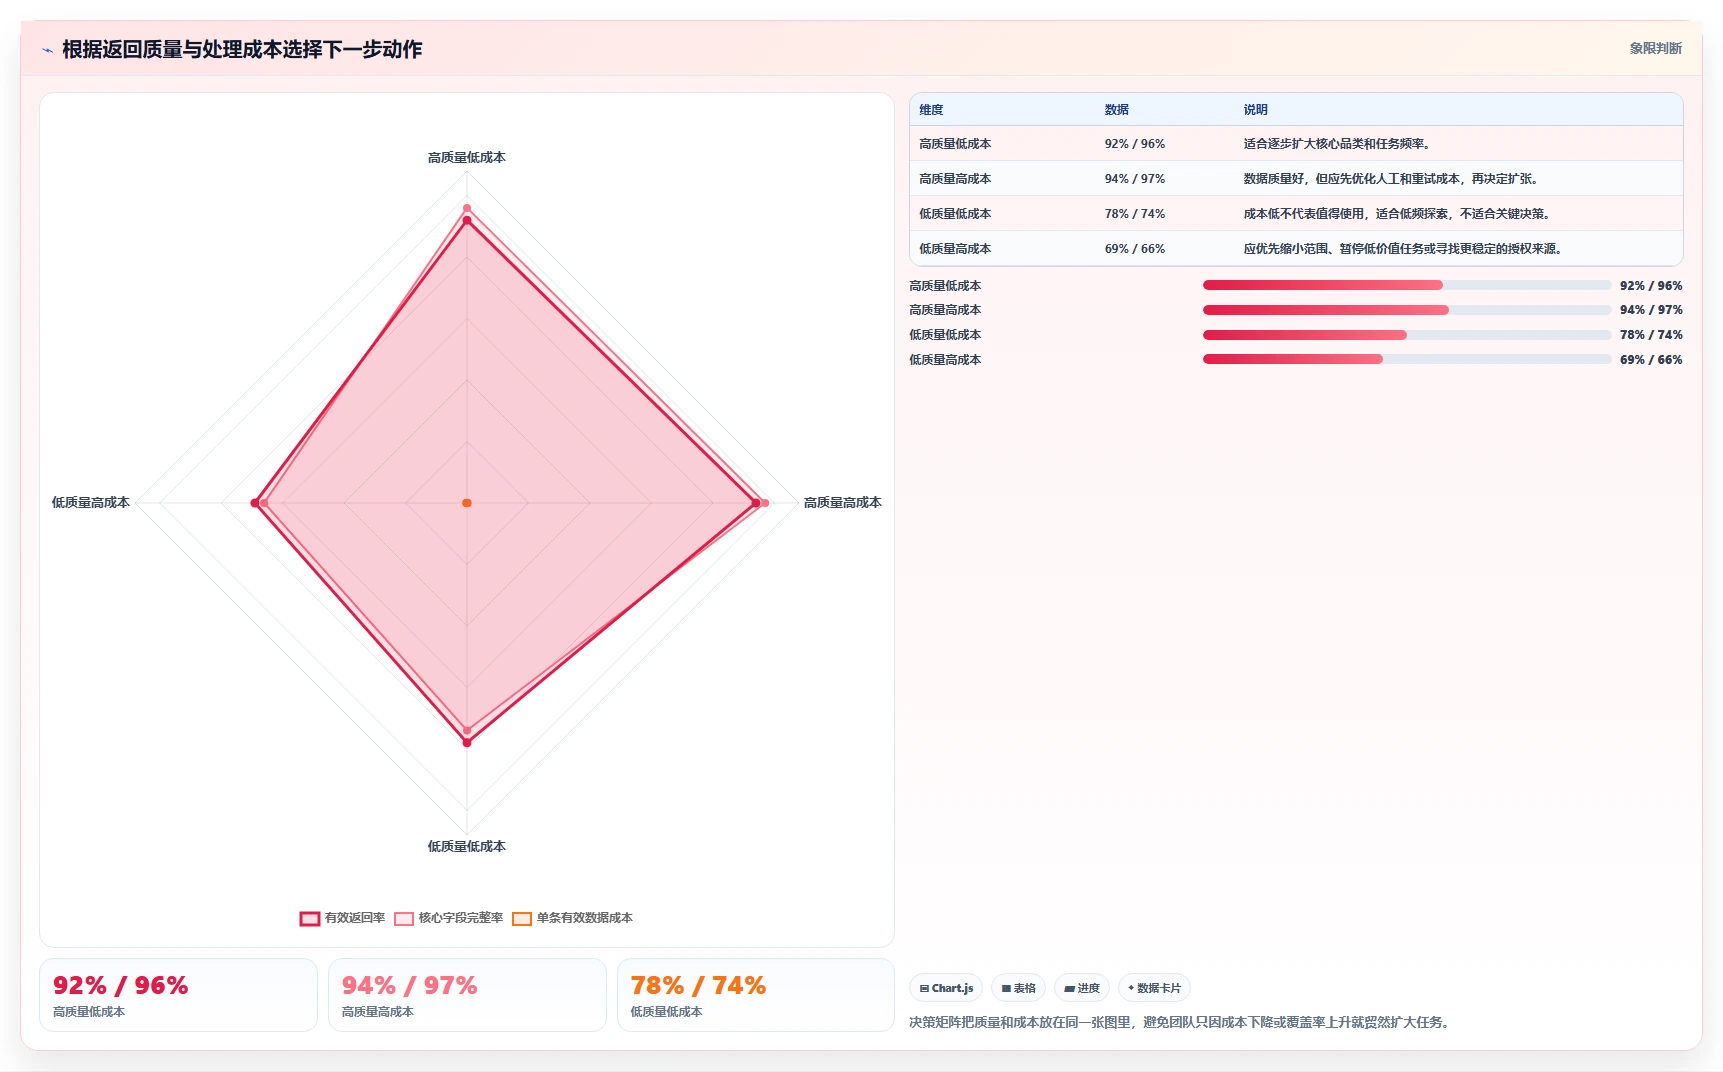Click the description starting with 数据质量好
This screenshot has width=1723, height=1072.
point(1393,179)
